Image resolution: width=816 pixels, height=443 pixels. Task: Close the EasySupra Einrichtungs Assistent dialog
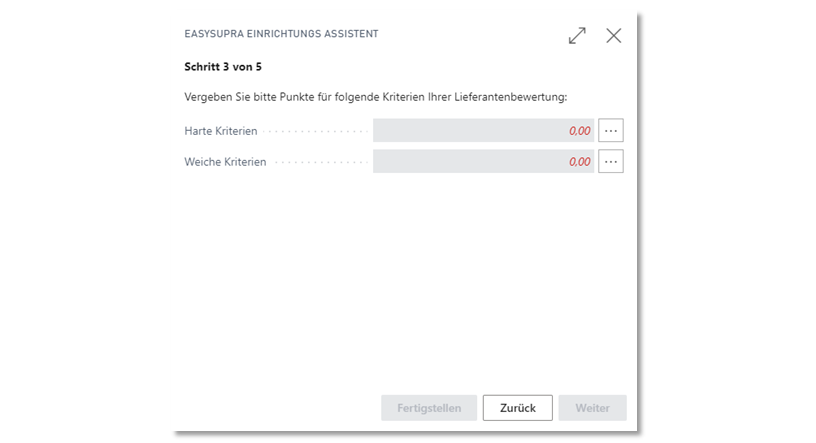(614, 35)
